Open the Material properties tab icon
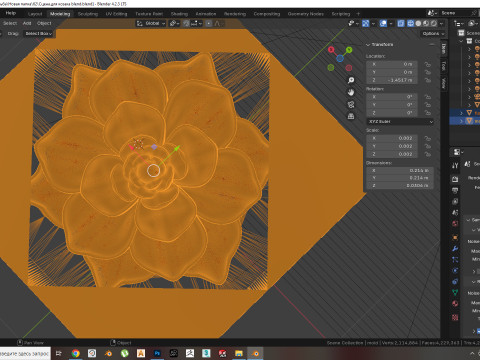 (455, 304)
